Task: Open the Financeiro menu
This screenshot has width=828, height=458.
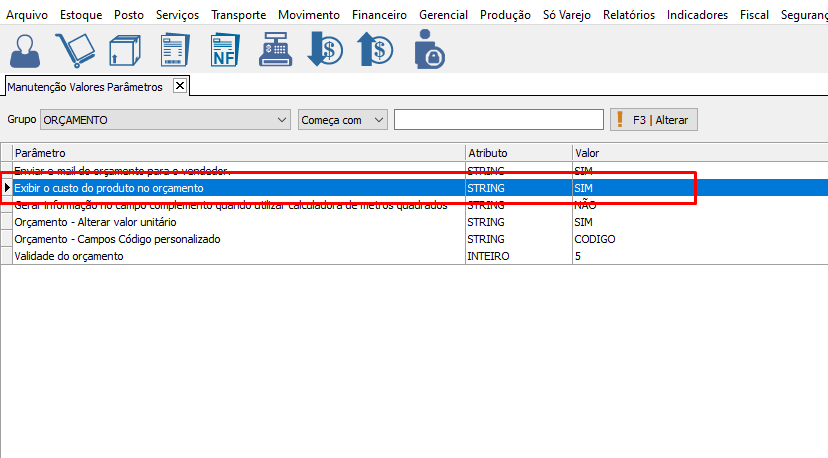Action: tap(379, 15)
